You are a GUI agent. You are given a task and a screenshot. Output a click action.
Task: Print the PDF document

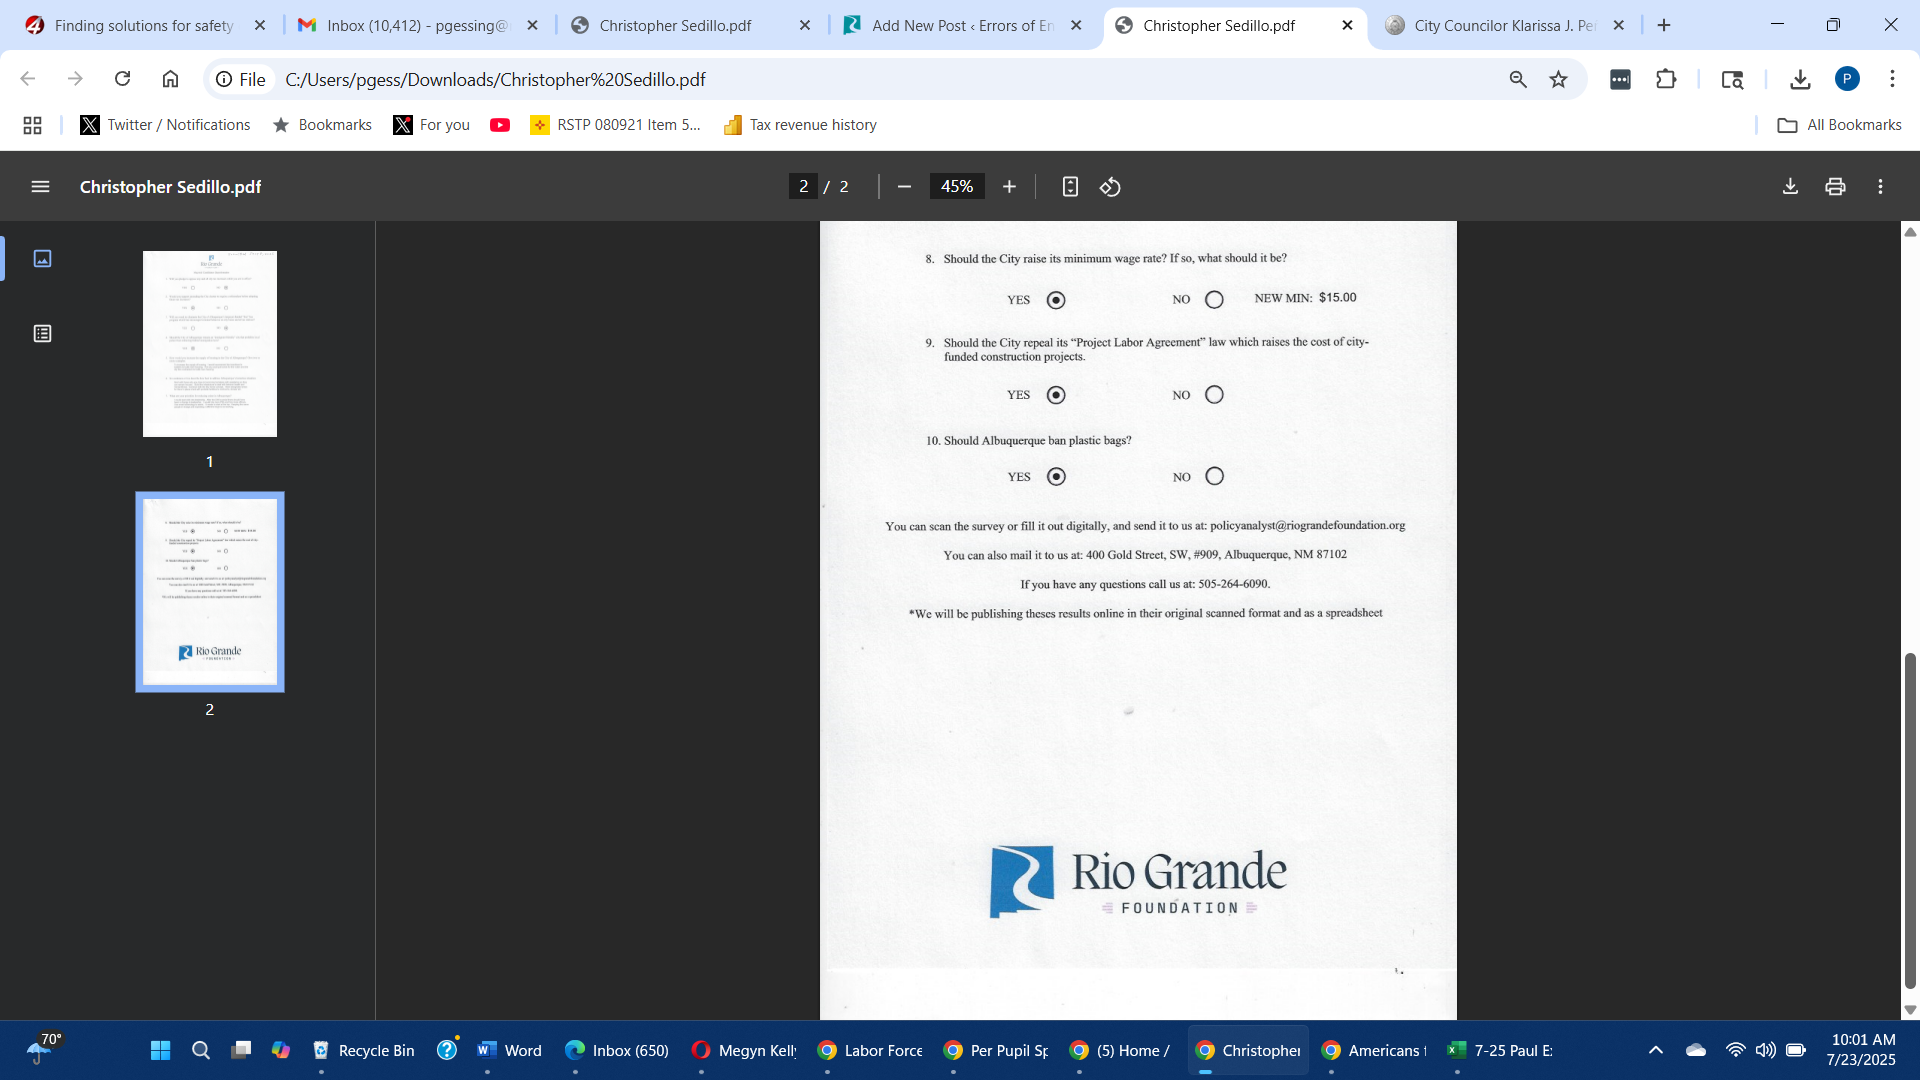point(1835,187)
